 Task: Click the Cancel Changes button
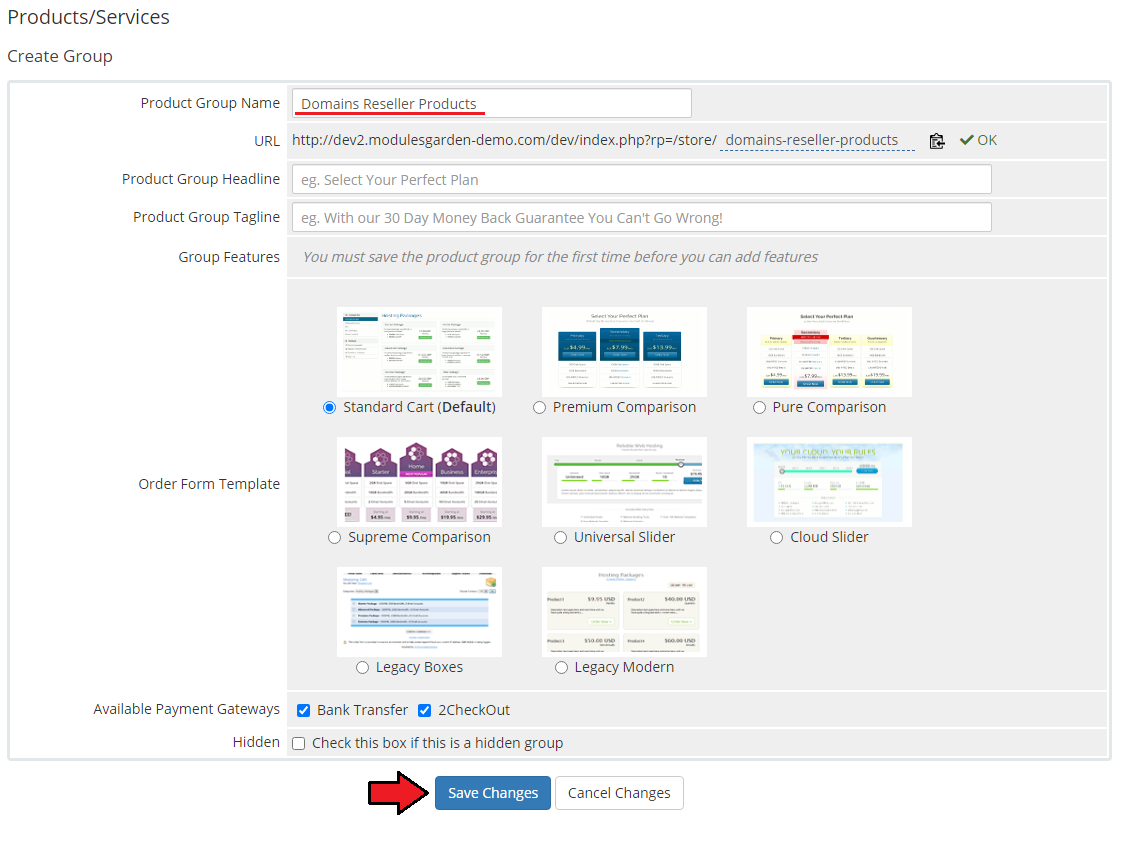pos(619,793)
